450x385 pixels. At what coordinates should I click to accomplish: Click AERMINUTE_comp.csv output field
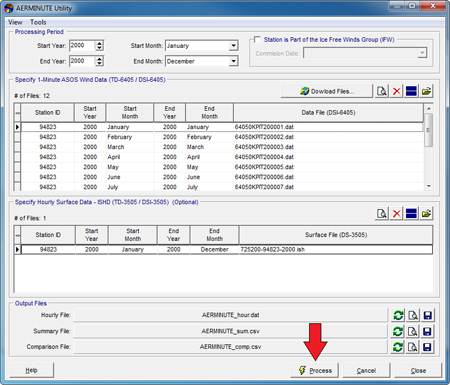(230, 347)
